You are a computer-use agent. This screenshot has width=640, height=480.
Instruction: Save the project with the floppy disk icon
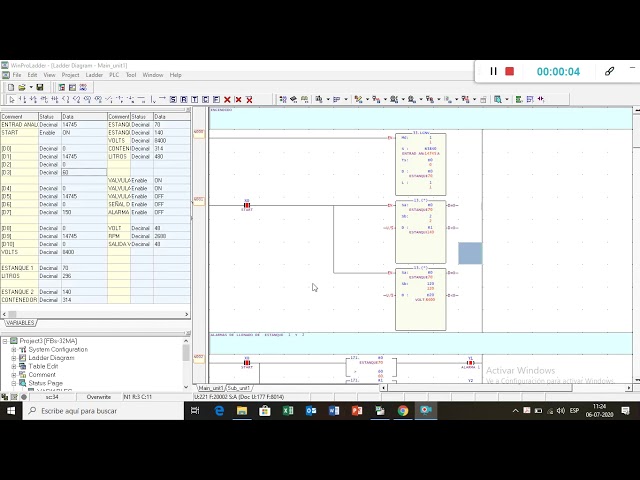(x=40, y=87)
